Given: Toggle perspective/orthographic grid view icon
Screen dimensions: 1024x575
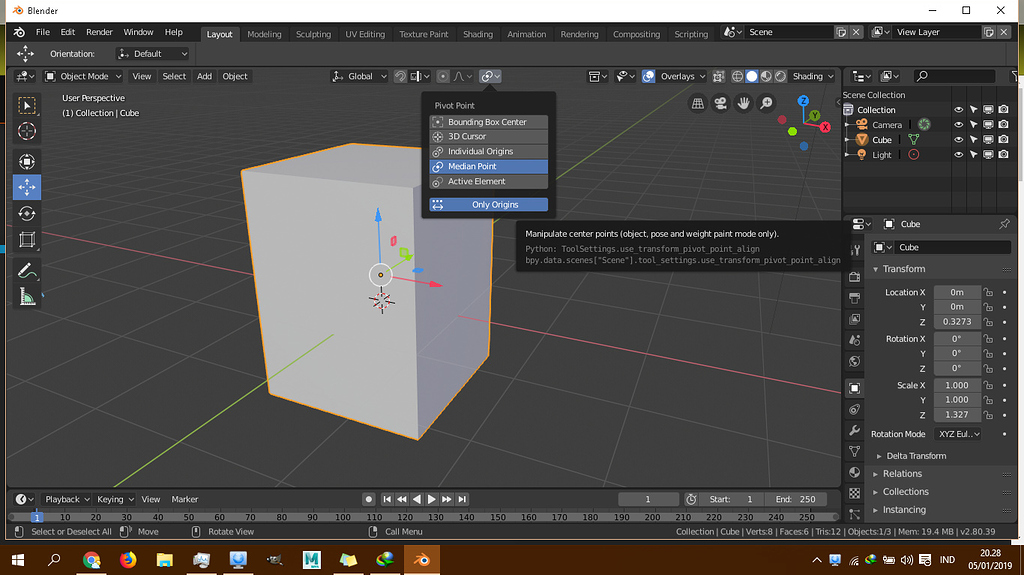Looking at the screenshot, I should 697,103.
